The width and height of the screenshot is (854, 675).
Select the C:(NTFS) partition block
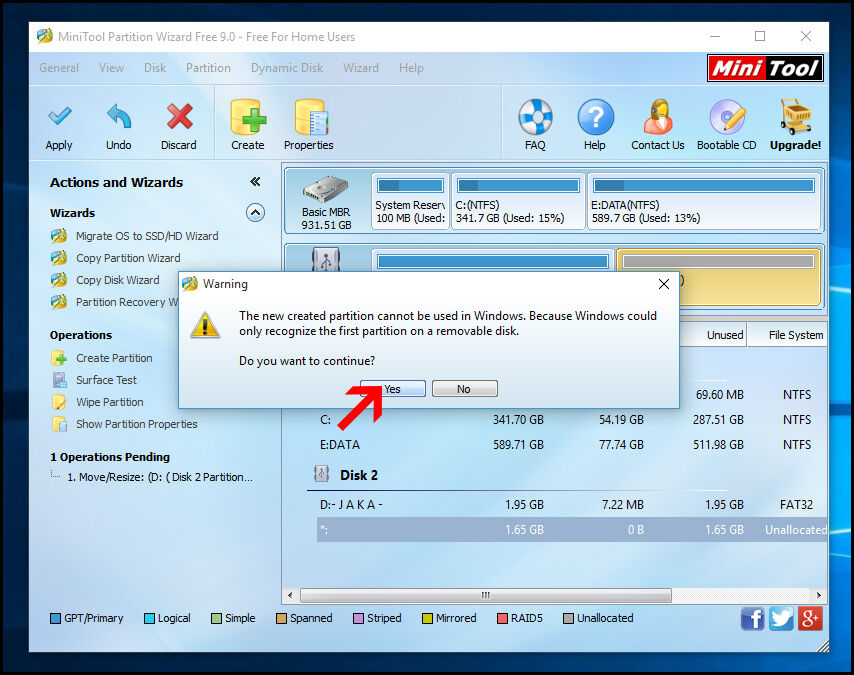[x=518, y=202]
